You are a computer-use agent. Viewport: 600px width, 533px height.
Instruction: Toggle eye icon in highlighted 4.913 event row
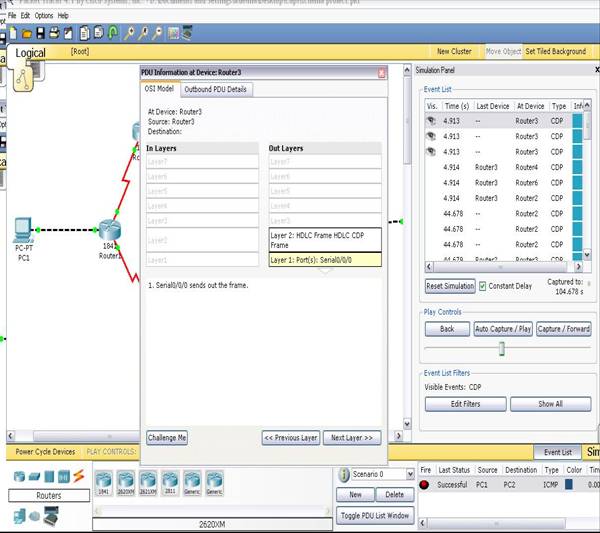[431, 121]
